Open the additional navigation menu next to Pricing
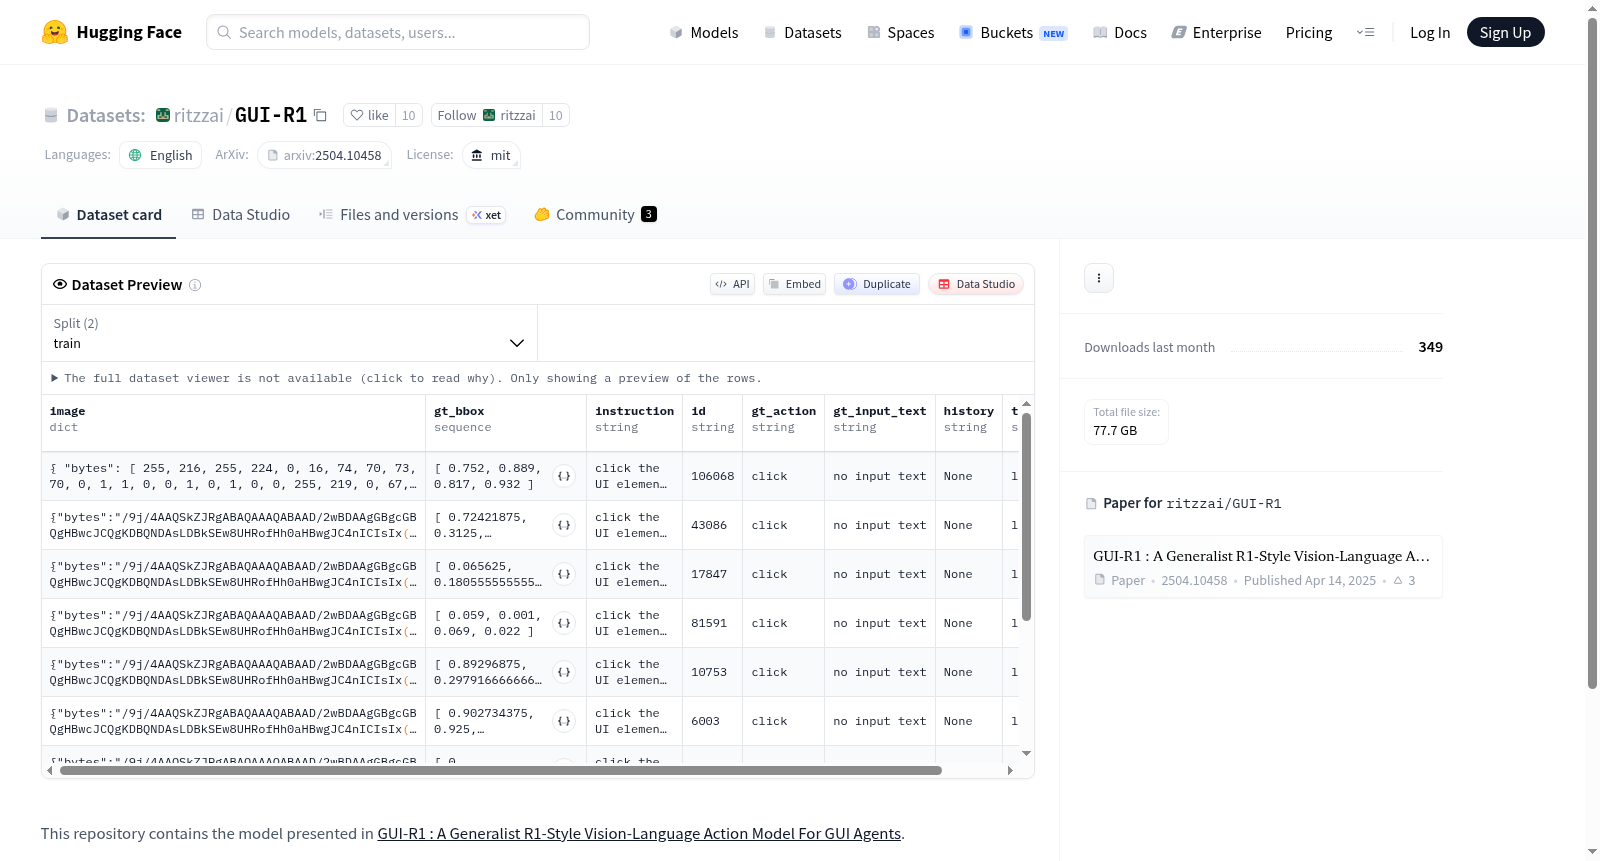1600x861 pixels. coord(1365,32)
